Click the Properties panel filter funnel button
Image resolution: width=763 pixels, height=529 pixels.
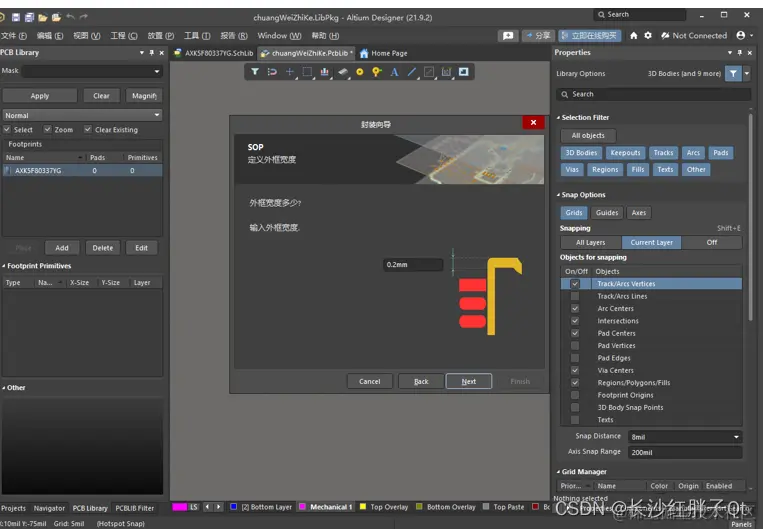point(733,73)
